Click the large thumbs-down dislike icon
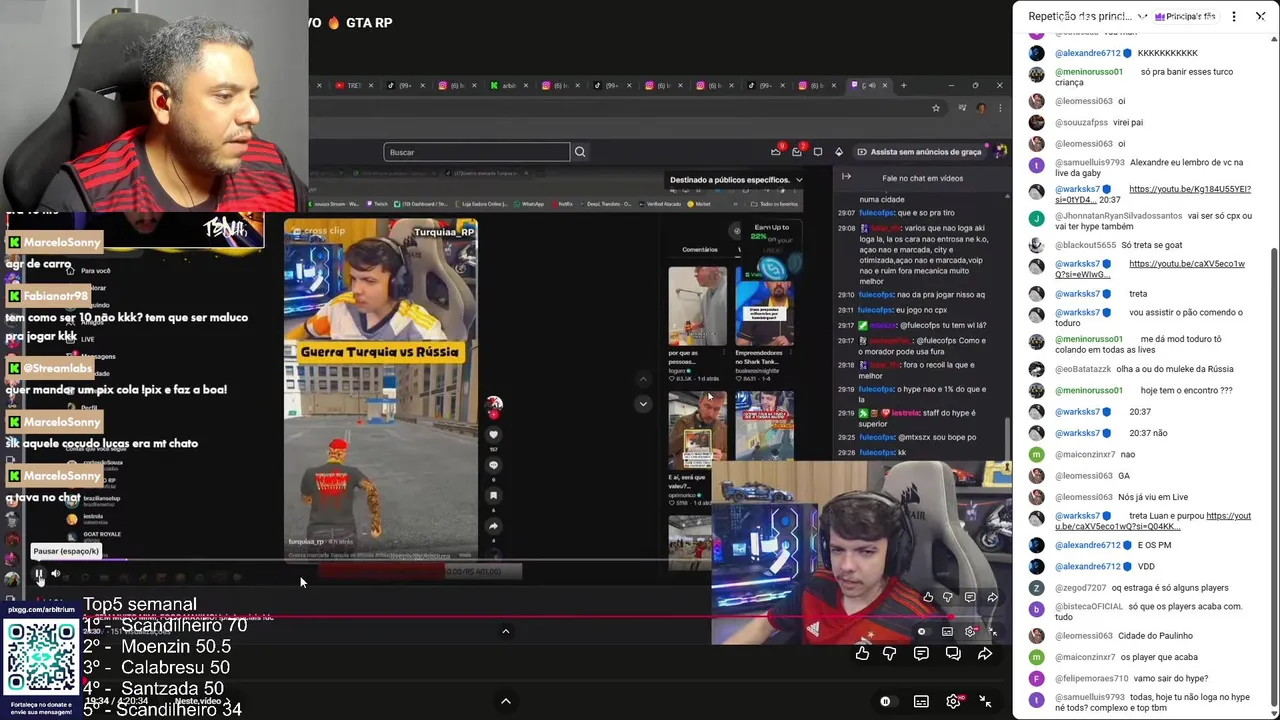Image resolution: width=1280 pixels, height=720 pixels. pyautogui.click(x=890, y=653)
